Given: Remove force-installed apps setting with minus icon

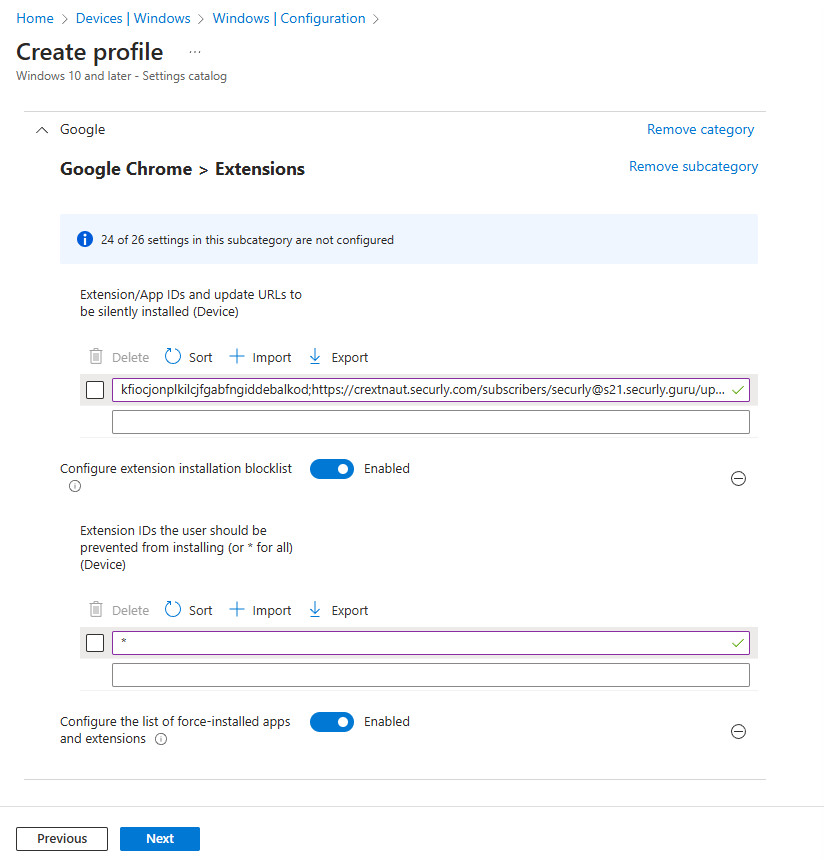Looking at the screenshot, I should (738, 731).
